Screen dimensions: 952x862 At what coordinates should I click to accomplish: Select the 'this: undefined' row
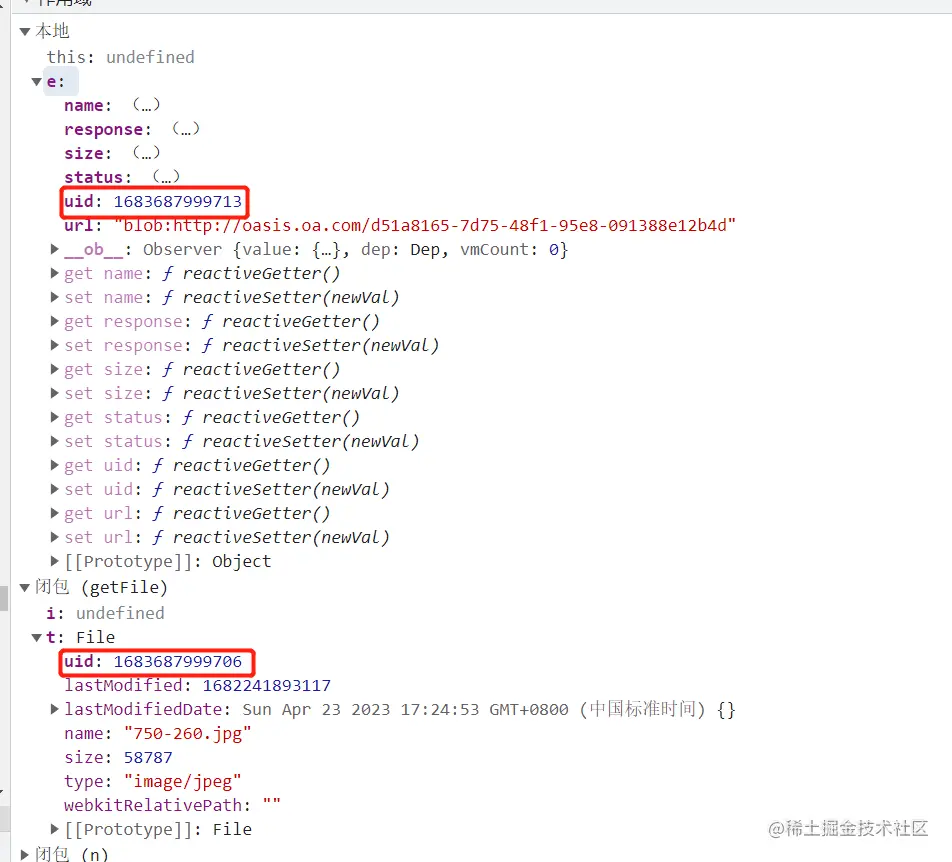120,57
